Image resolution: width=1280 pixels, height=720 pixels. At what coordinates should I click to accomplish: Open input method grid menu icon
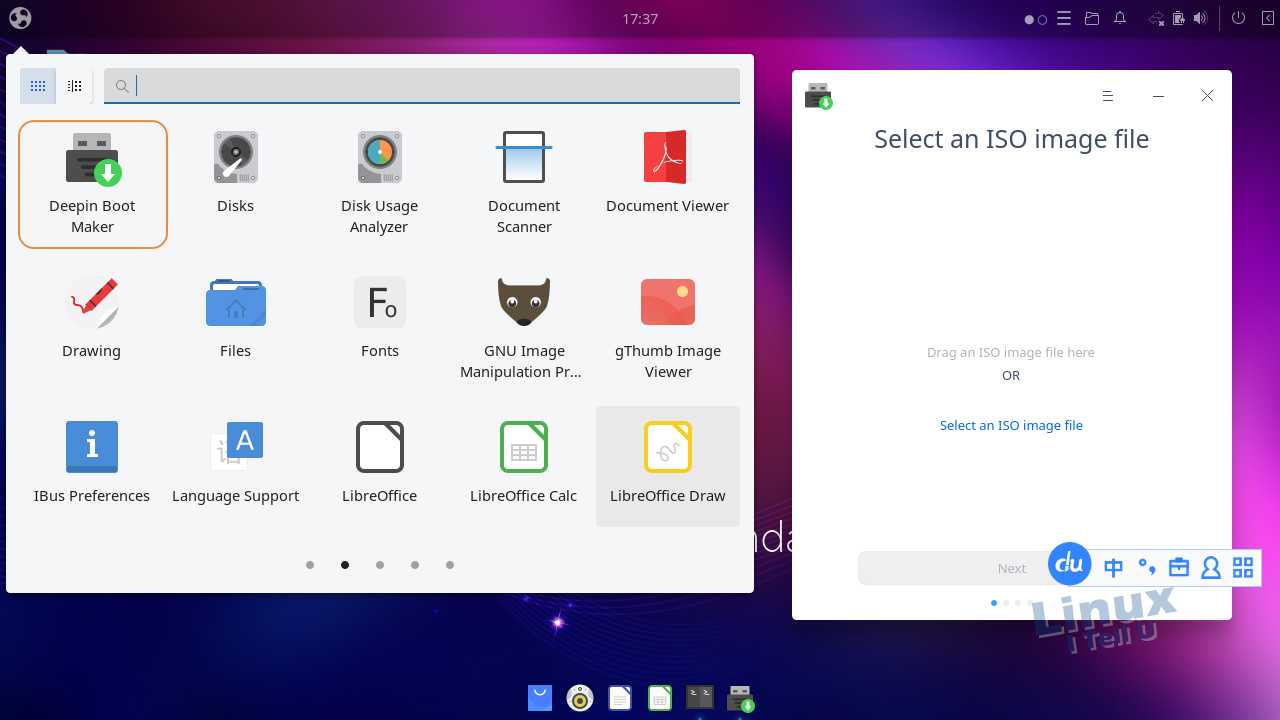pyautogui.click(x=1243, y=568)
